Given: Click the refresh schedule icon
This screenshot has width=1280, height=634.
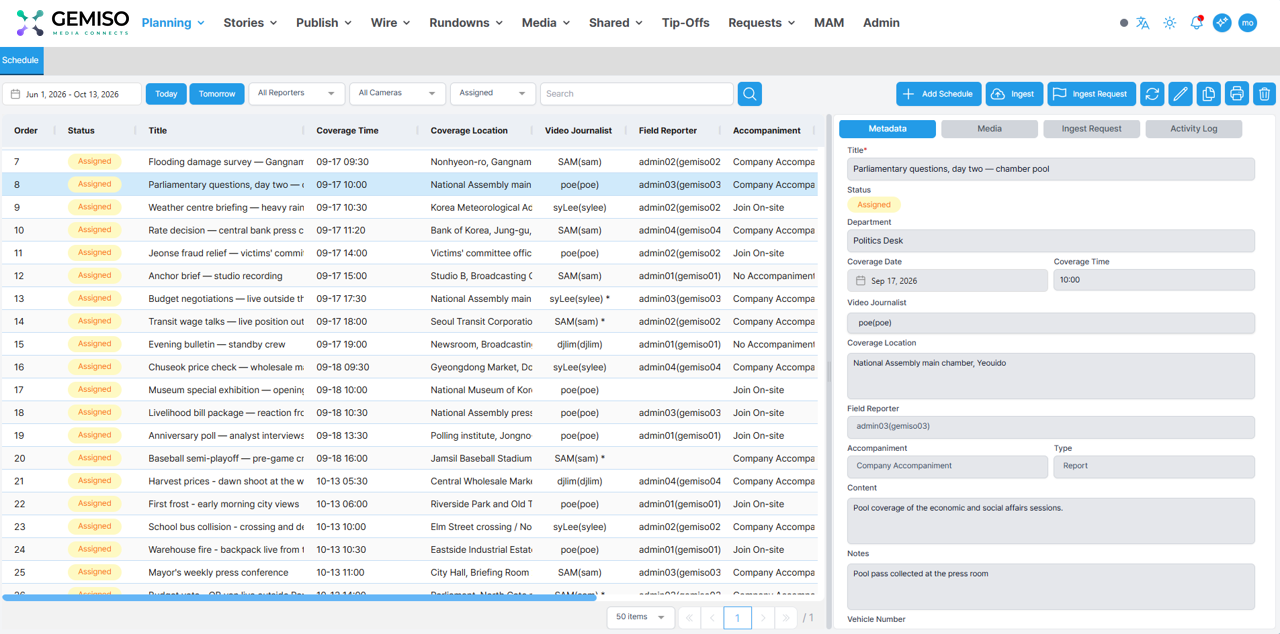Looking at the screenshot, I should point(1152,94).
